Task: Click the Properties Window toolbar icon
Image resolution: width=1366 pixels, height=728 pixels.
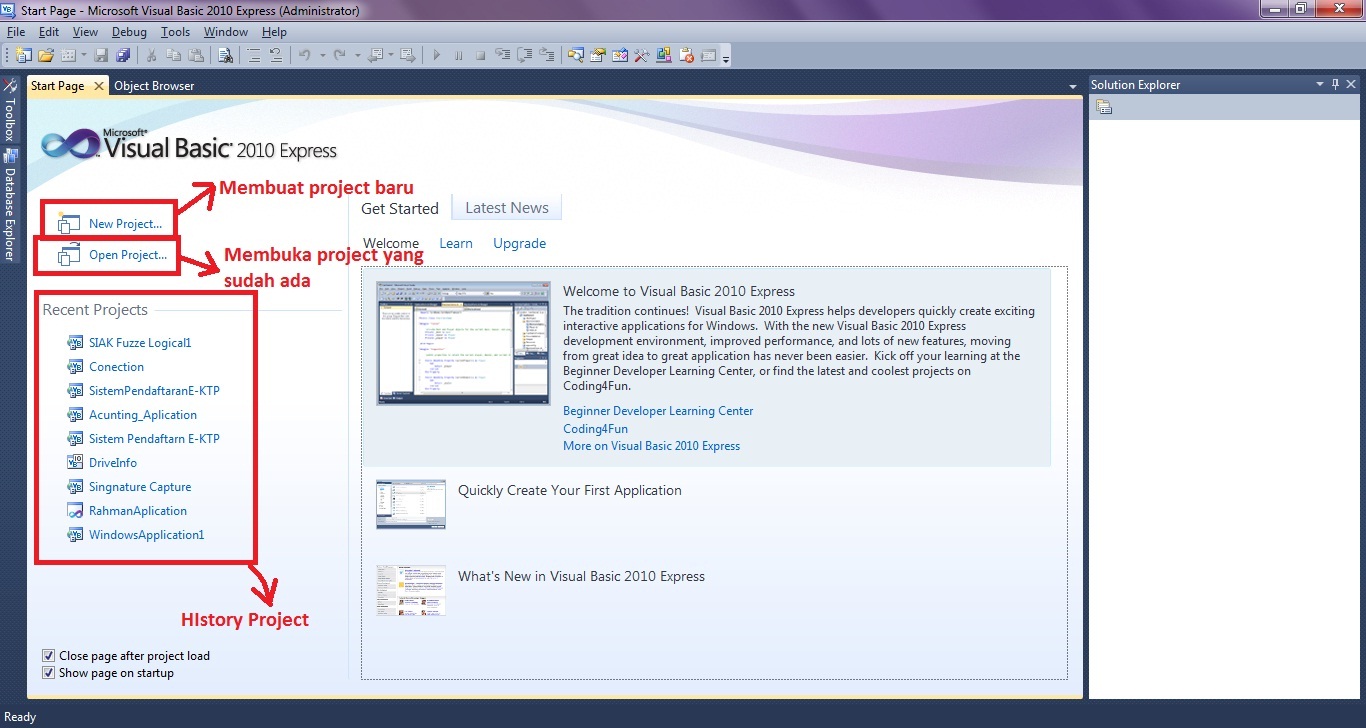Action: [597, 55]
